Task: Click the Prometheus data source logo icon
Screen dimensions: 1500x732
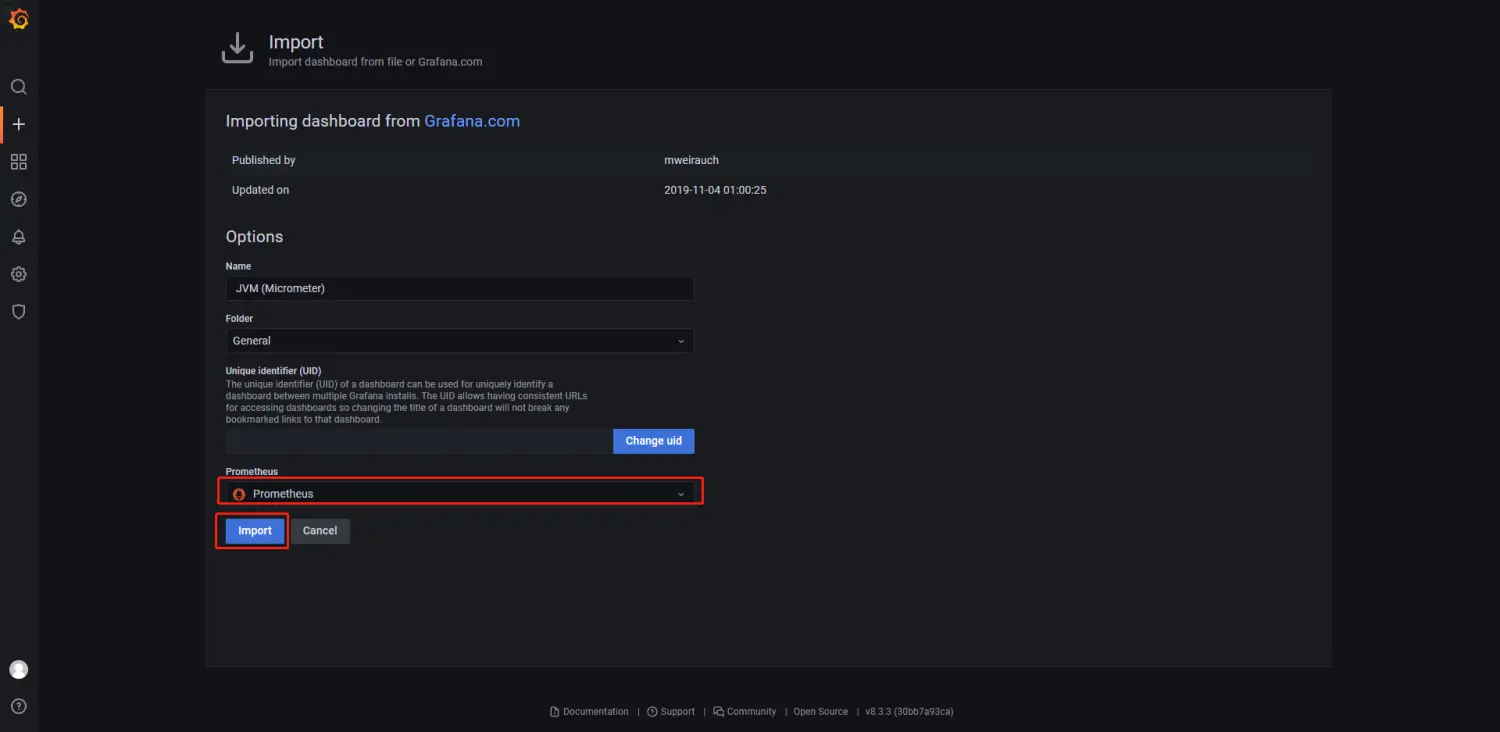Action: pos(239,494)
